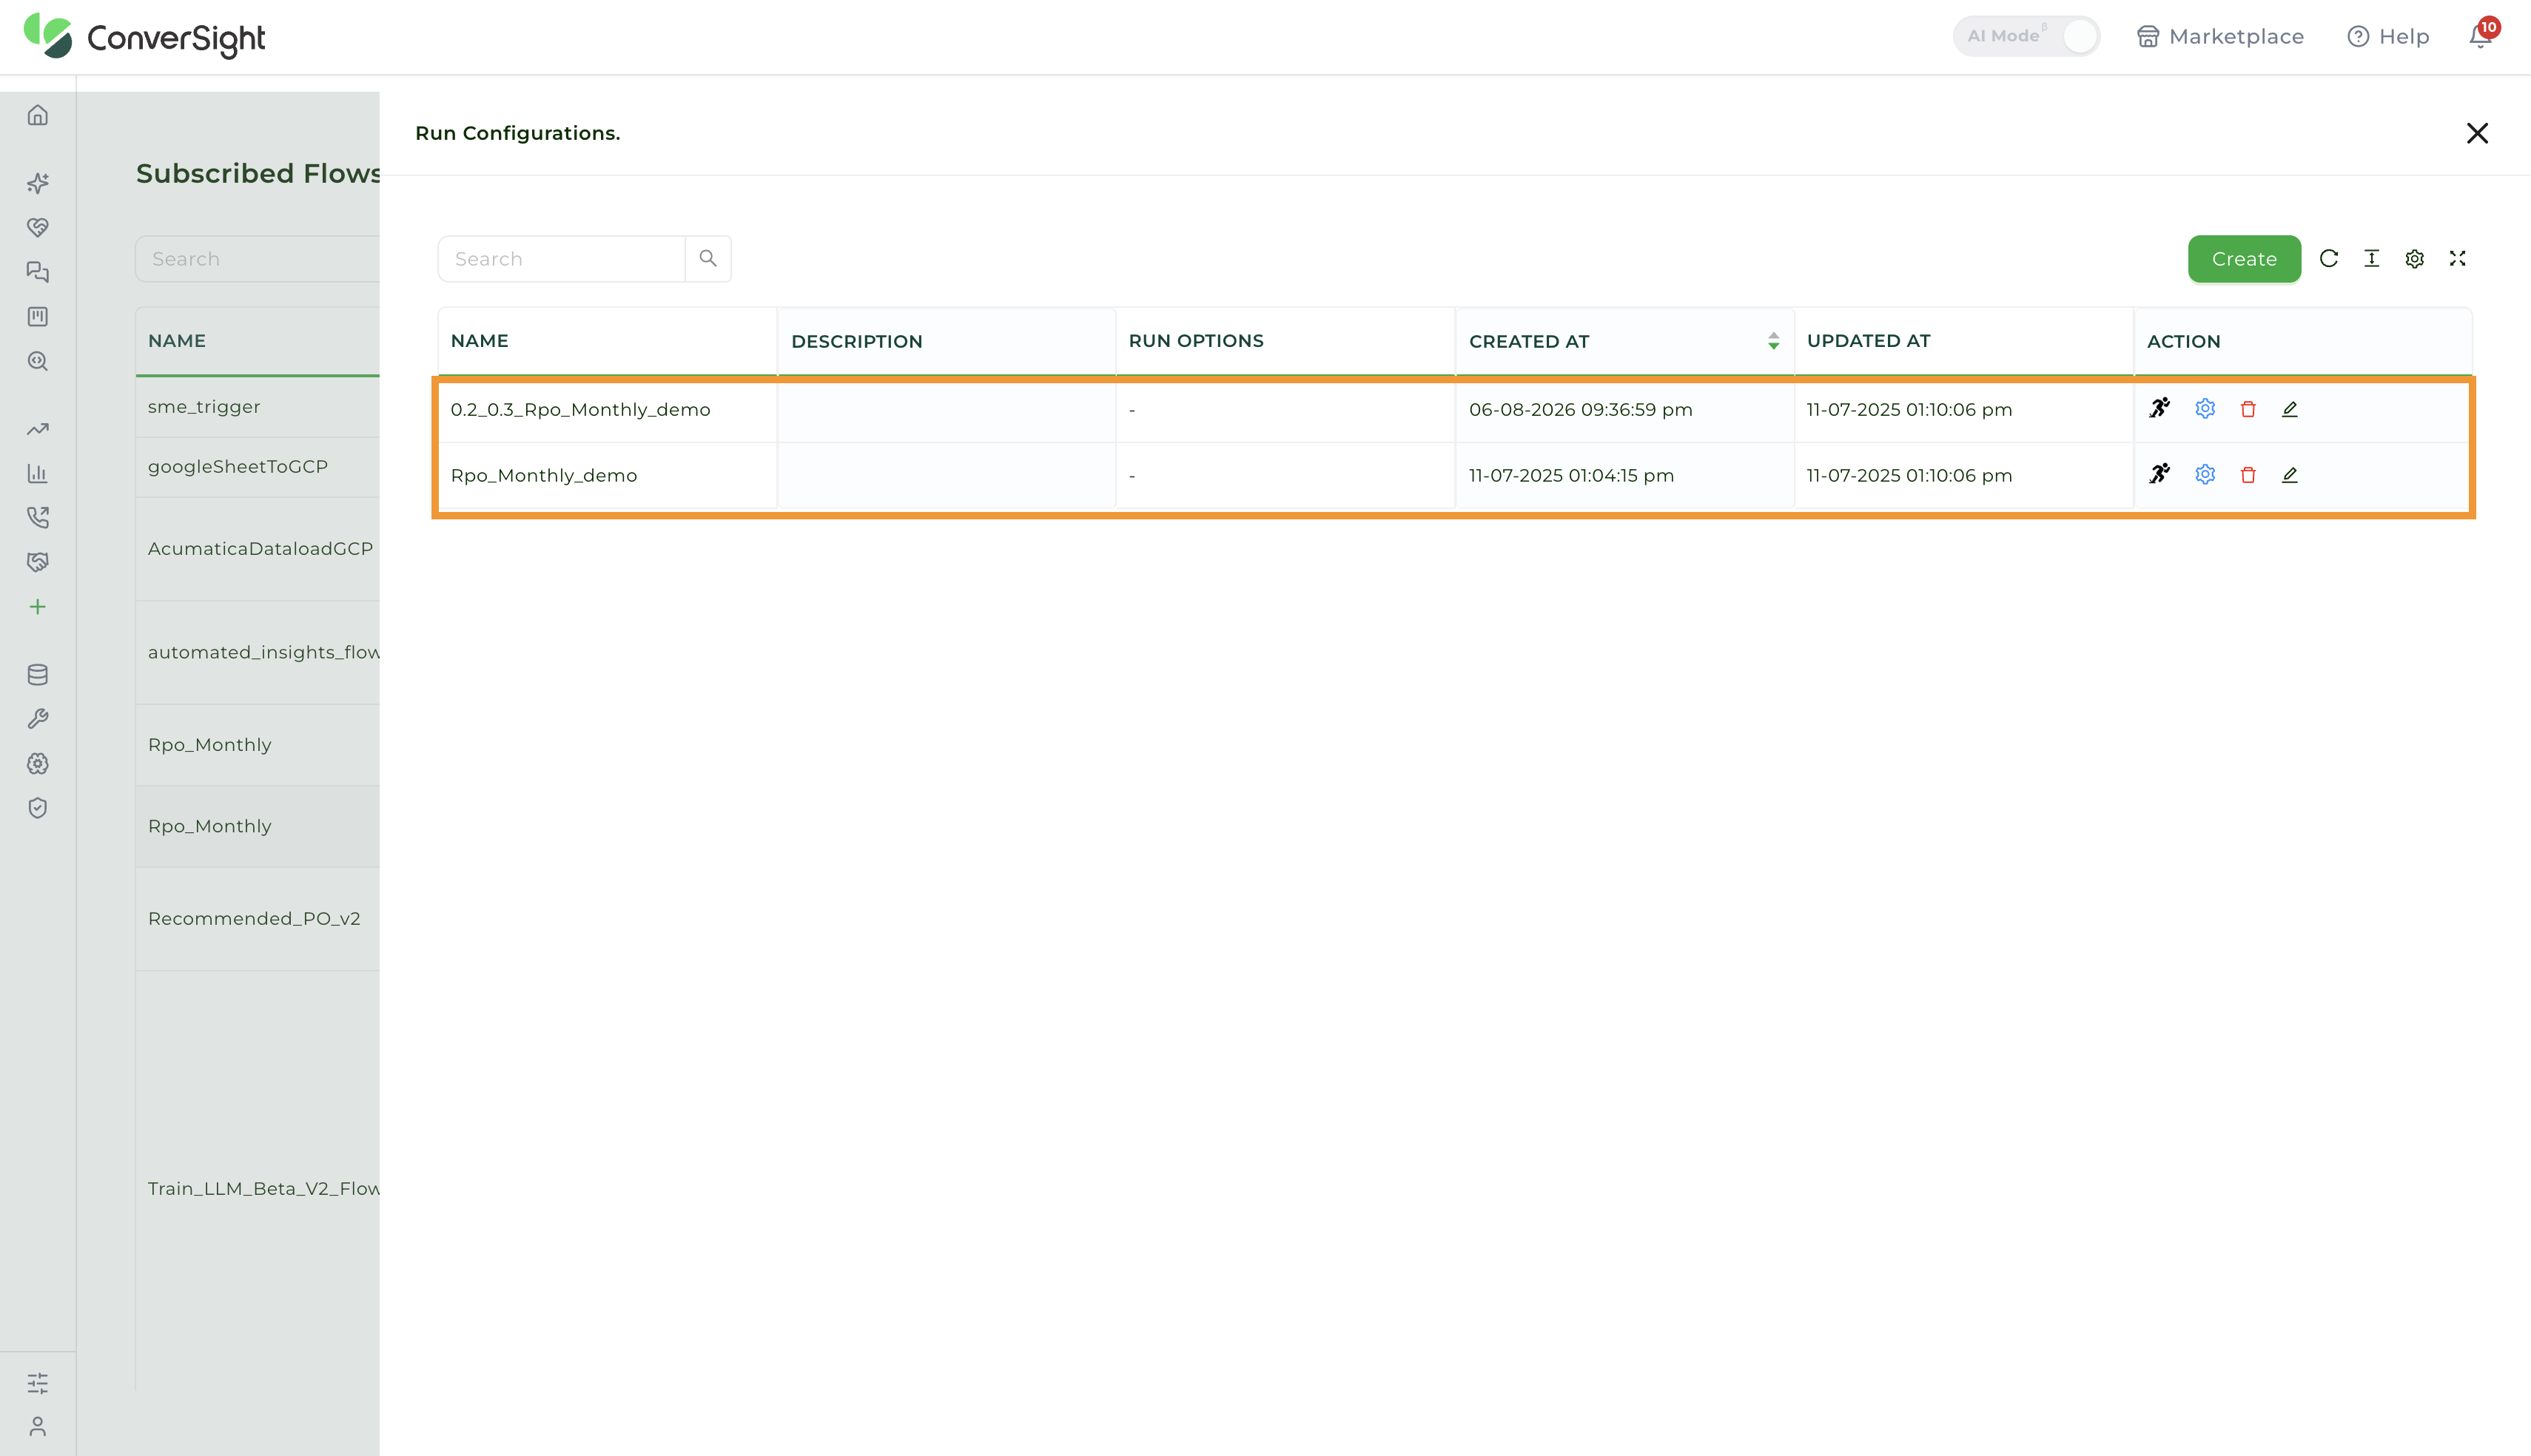Open settings gear for 0.2_0.3_Rpo_Monthly_demo
The width and height of the screenshot is (2531, 1456).
pos(2205,408)
